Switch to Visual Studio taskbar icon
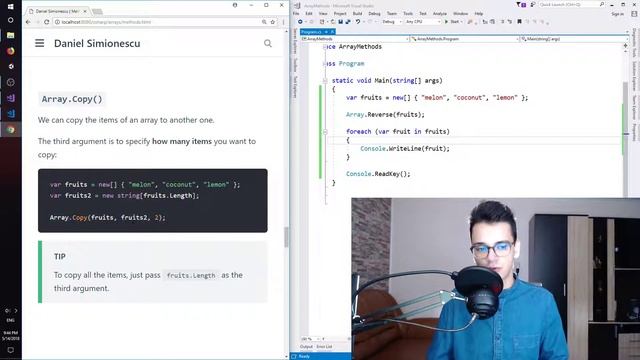The width and height of the screenshot is (640, 360). tap(11, 98)
